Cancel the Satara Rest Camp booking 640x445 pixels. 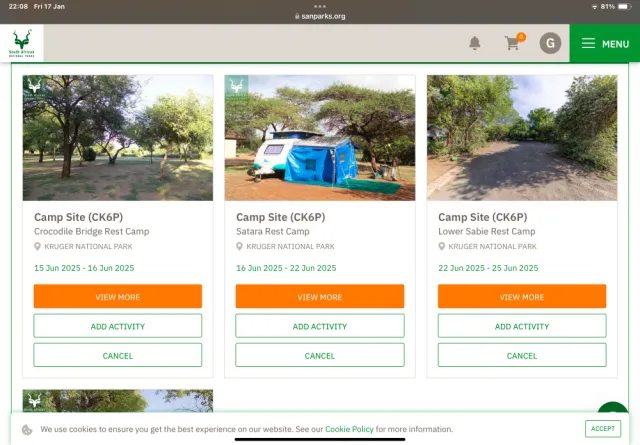(320, 355)
